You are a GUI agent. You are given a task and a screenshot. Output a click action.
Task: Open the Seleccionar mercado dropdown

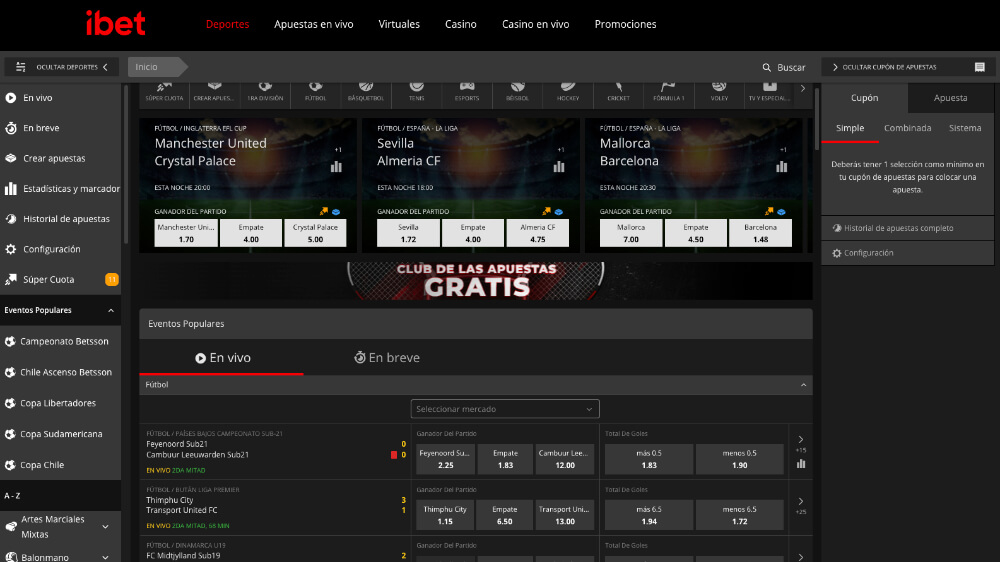pos(505,409)
